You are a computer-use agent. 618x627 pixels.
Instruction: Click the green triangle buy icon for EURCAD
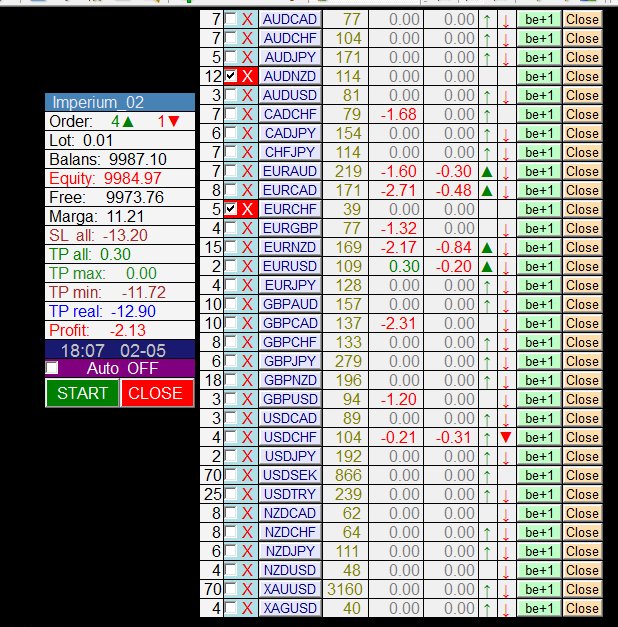tap(487, 191)
